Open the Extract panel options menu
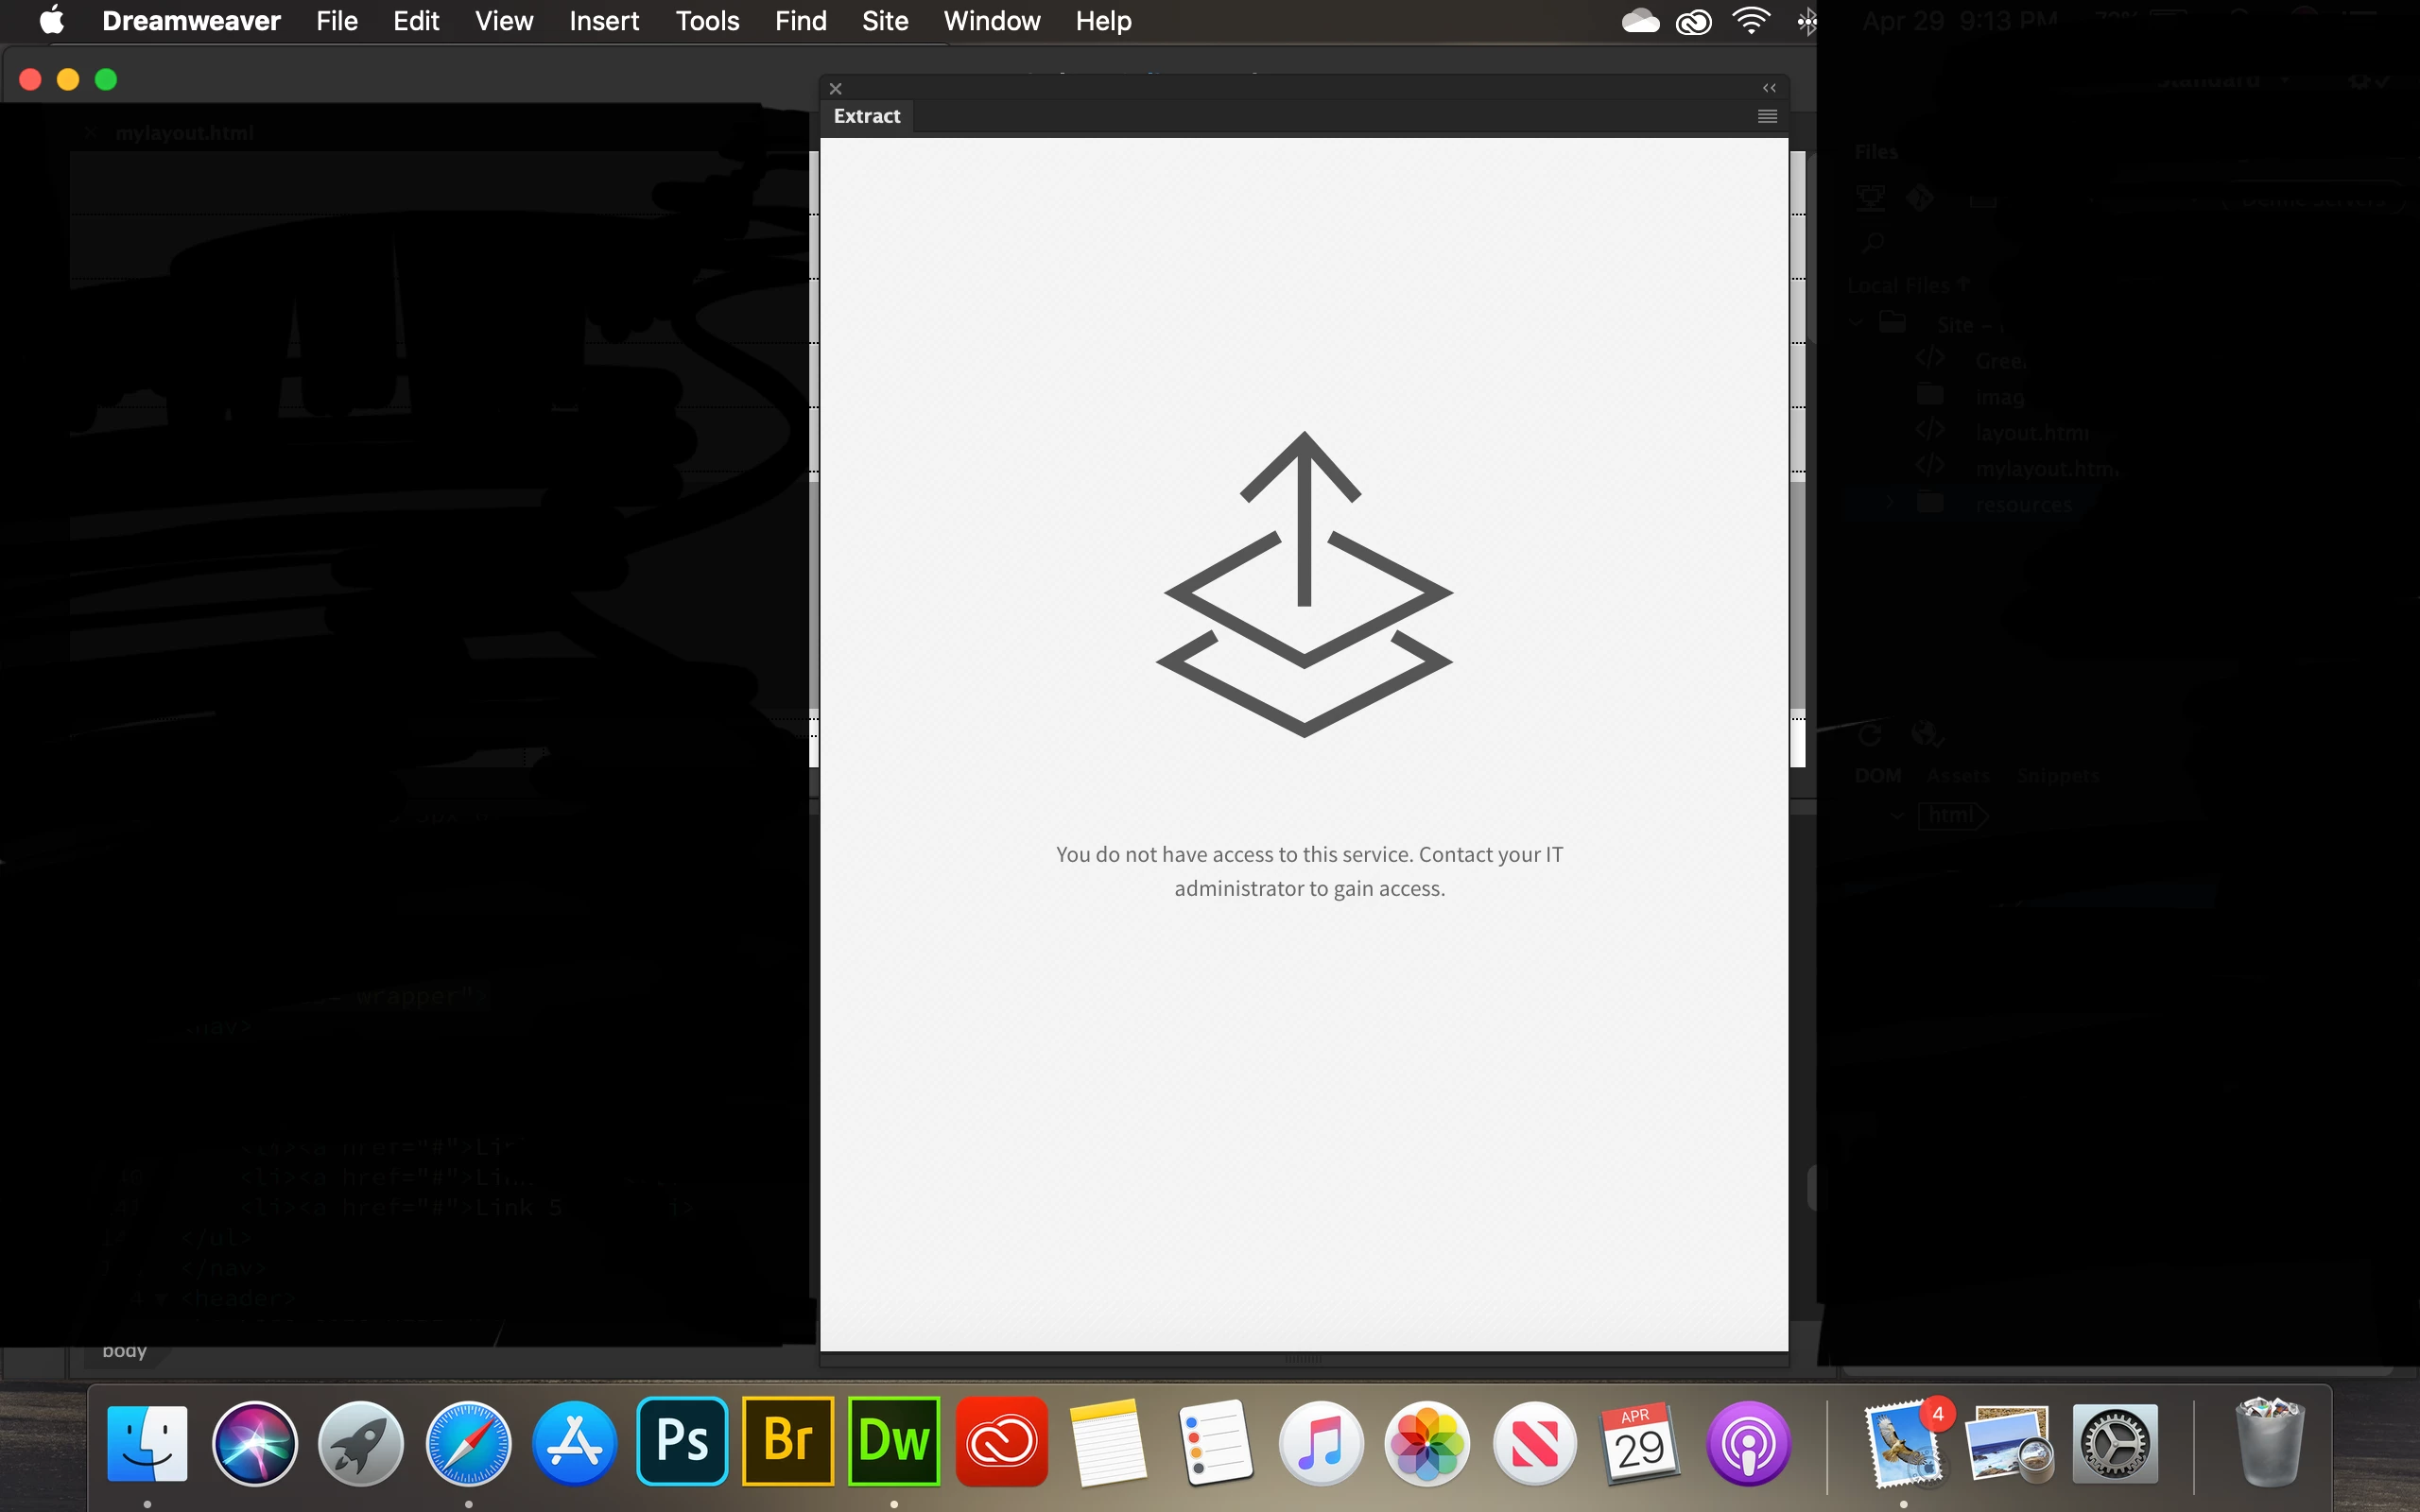Screen dimensions: 2420x1512 [x=1767, y=116]
